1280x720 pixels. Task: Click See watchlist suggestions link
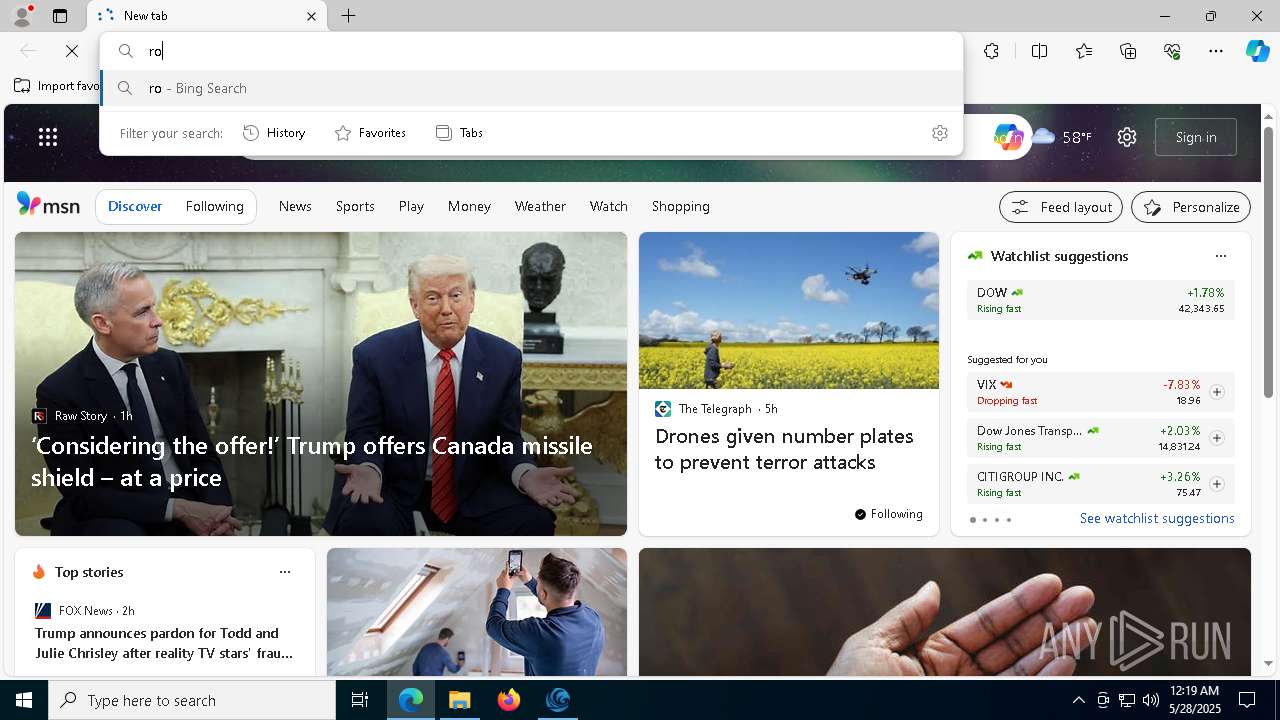click(1157, 518)
